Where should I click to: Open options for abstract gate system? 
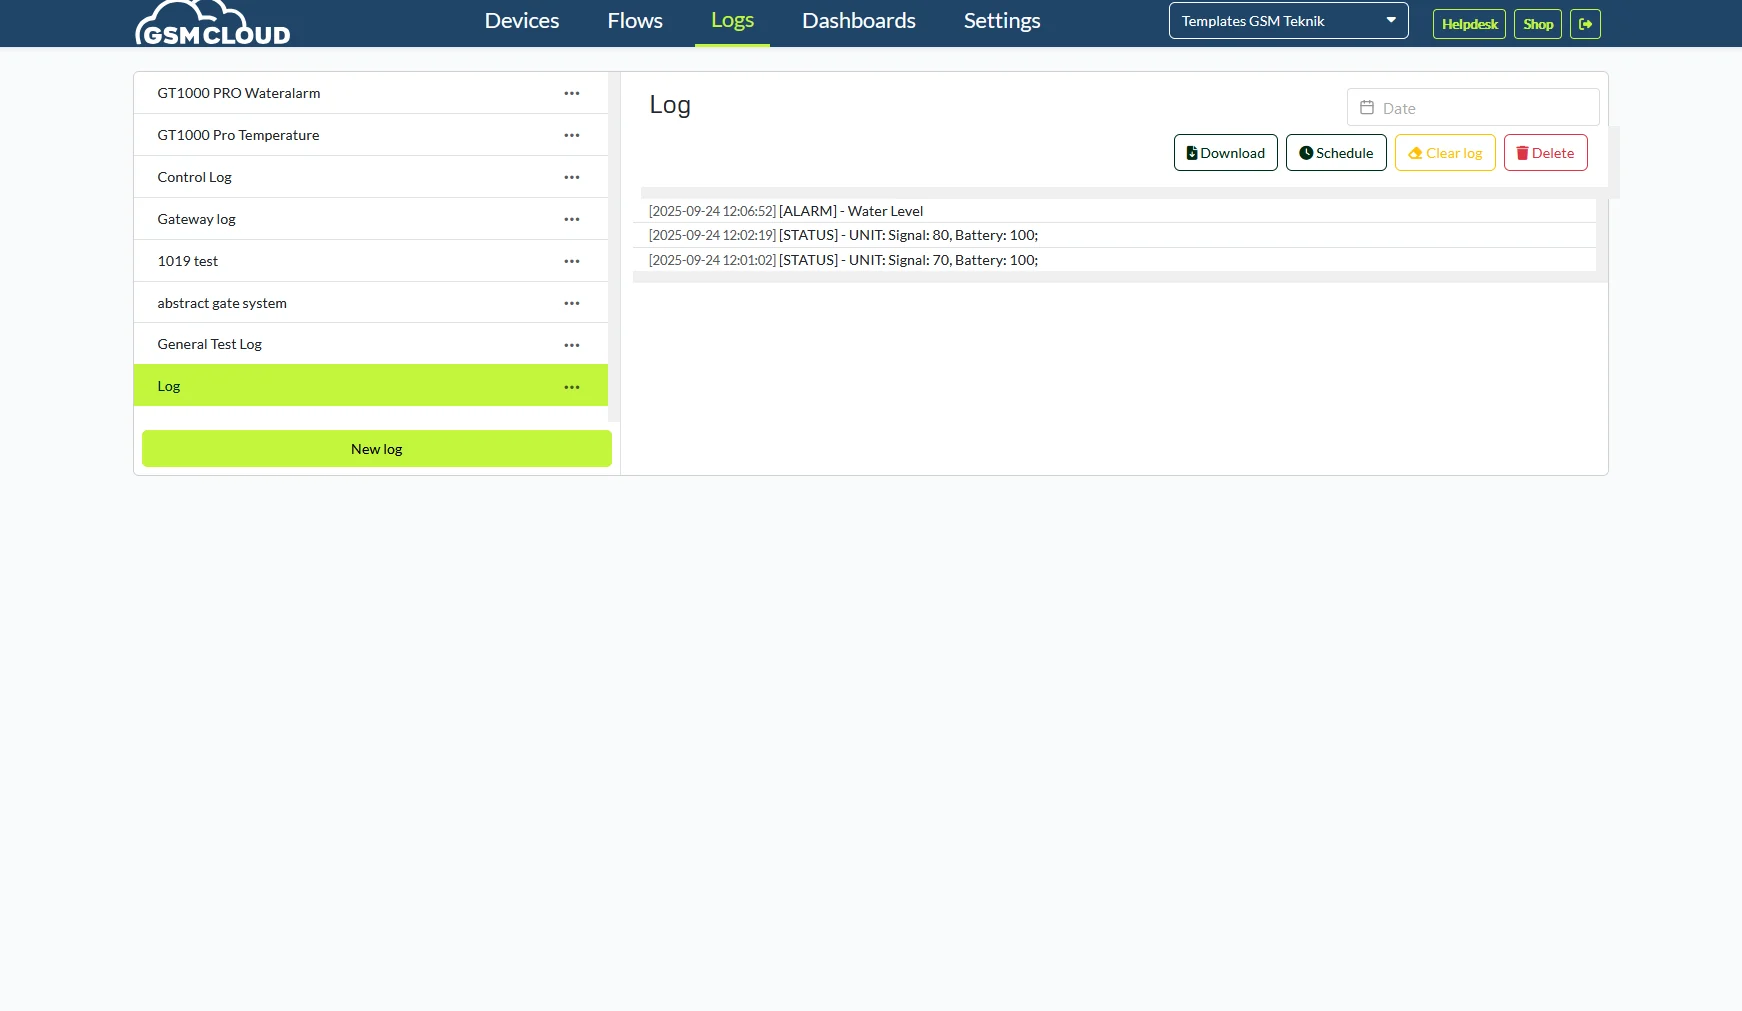572,303
